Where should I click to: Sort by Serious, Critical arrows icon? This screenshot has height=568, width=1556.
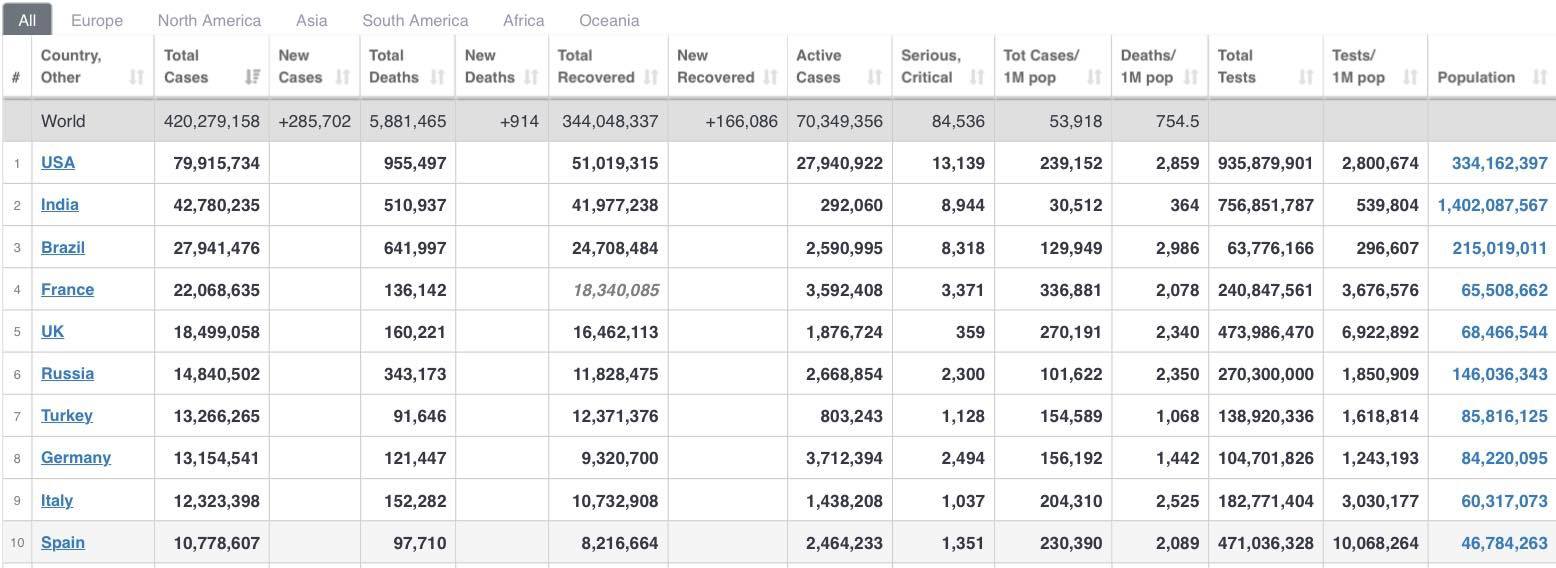[x=978, y=77]
